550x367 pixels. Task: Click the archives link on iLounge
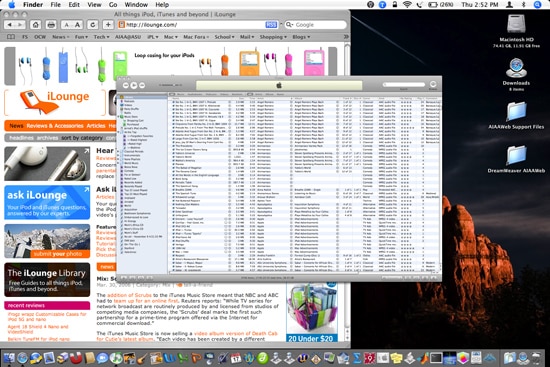[x=47, y=138]
